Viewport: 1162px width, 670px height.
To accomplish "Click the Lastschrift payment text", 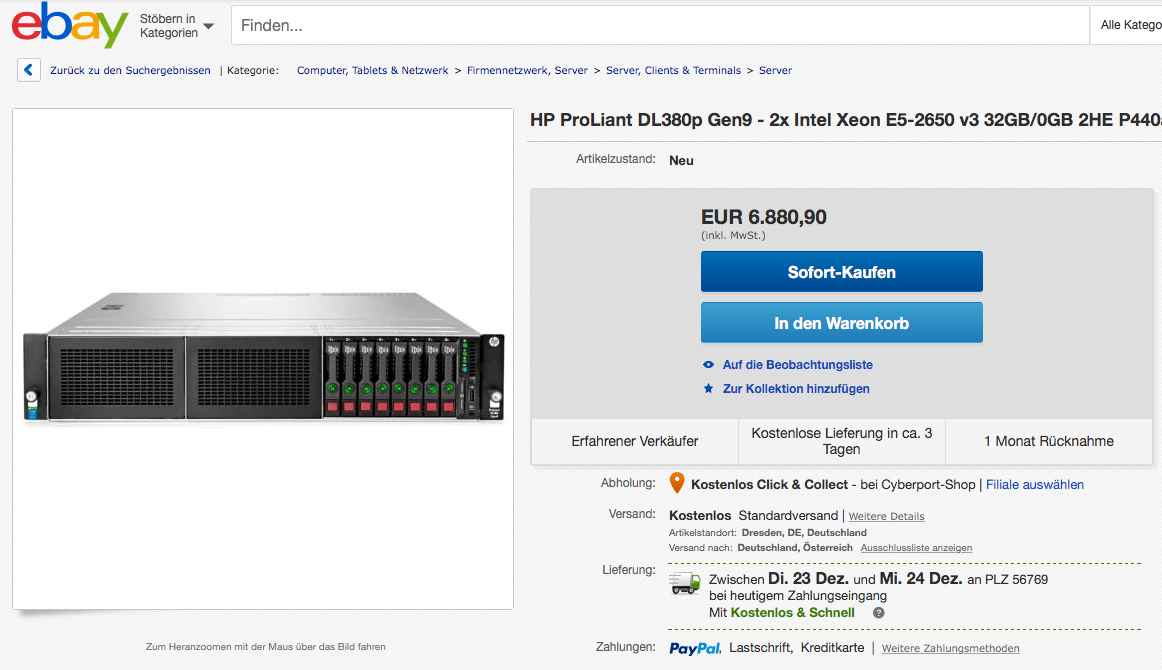I will coord(760,648).
